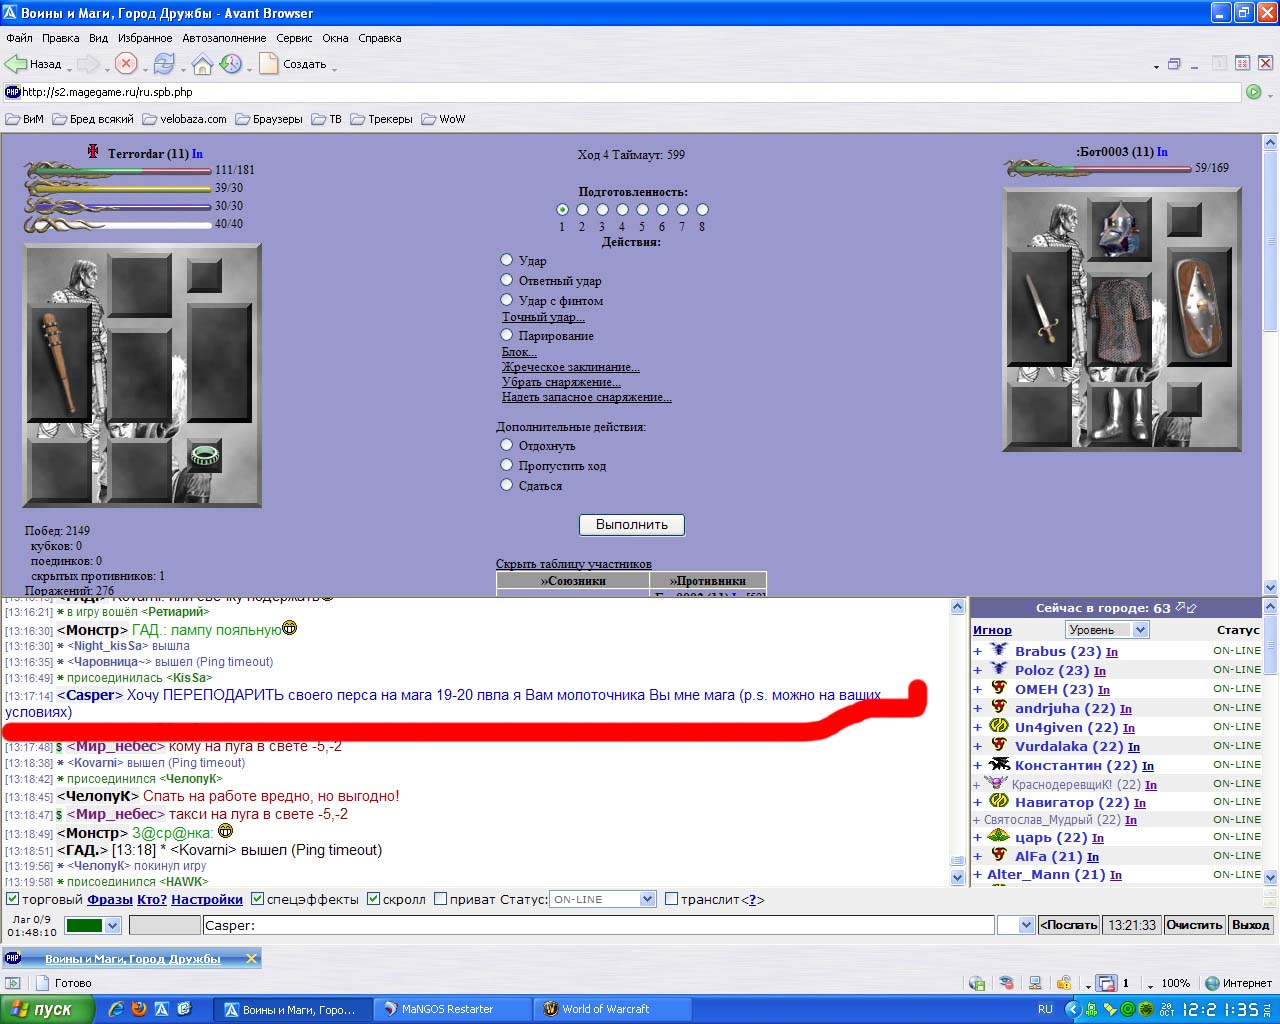The width and height of the screenshot is (1280, 1024).
Task: Choose the Ответный удар action
Action: tap(507, 280)
